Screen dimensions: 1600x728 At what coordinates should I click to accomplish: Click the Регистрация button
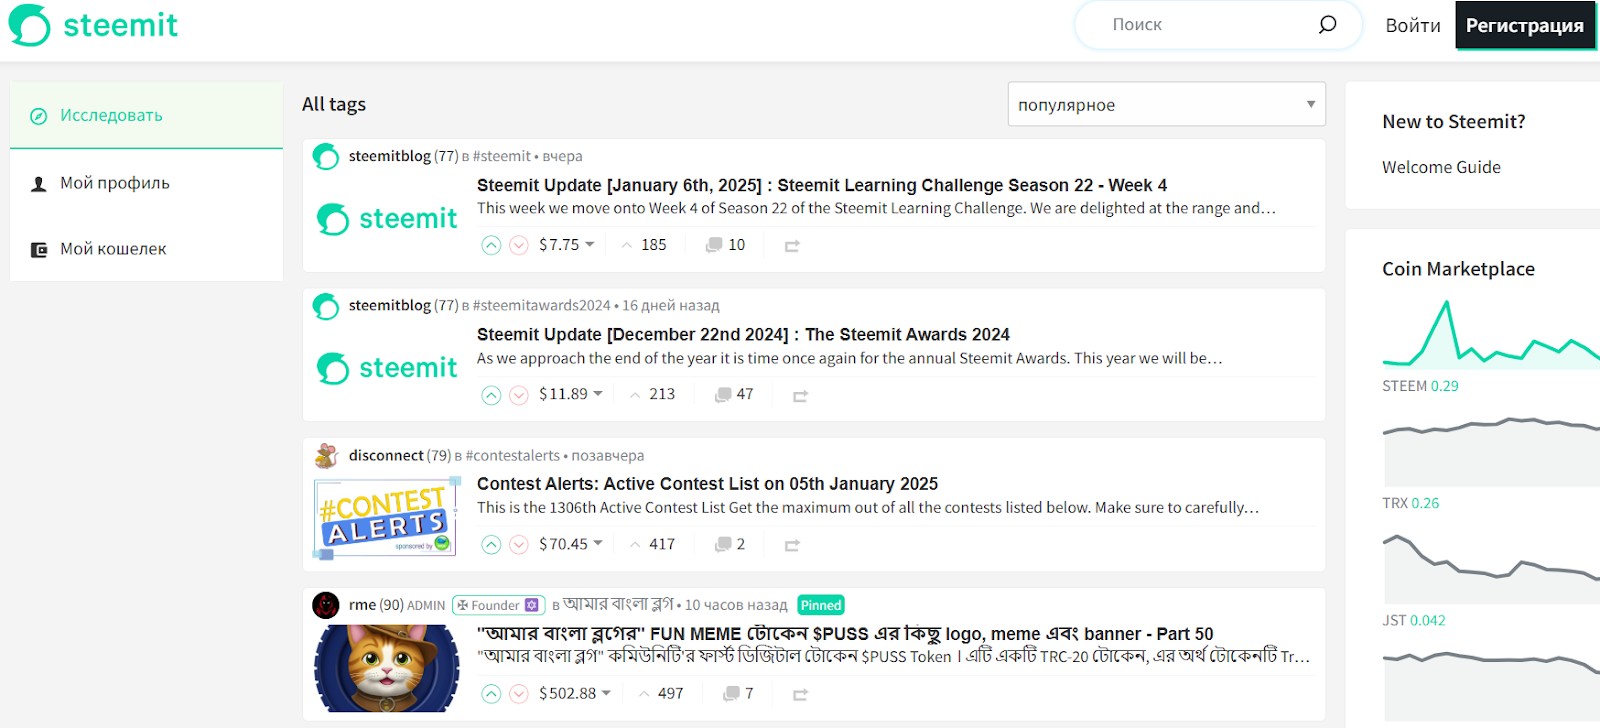[1525, 26]
